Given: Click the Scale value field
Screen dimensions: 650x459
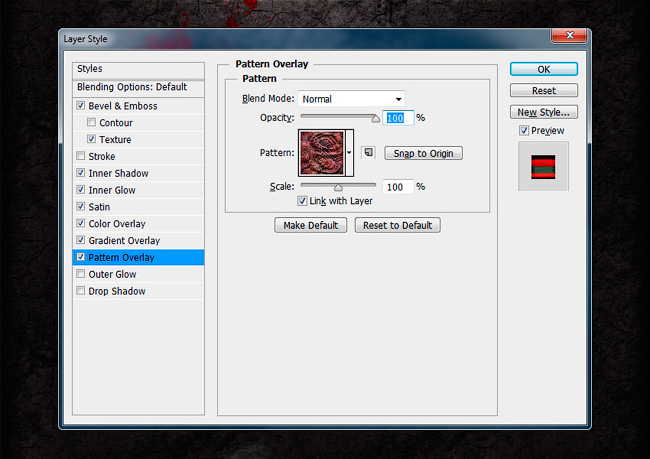Looking at the screenshot, I should click(398, 187).
